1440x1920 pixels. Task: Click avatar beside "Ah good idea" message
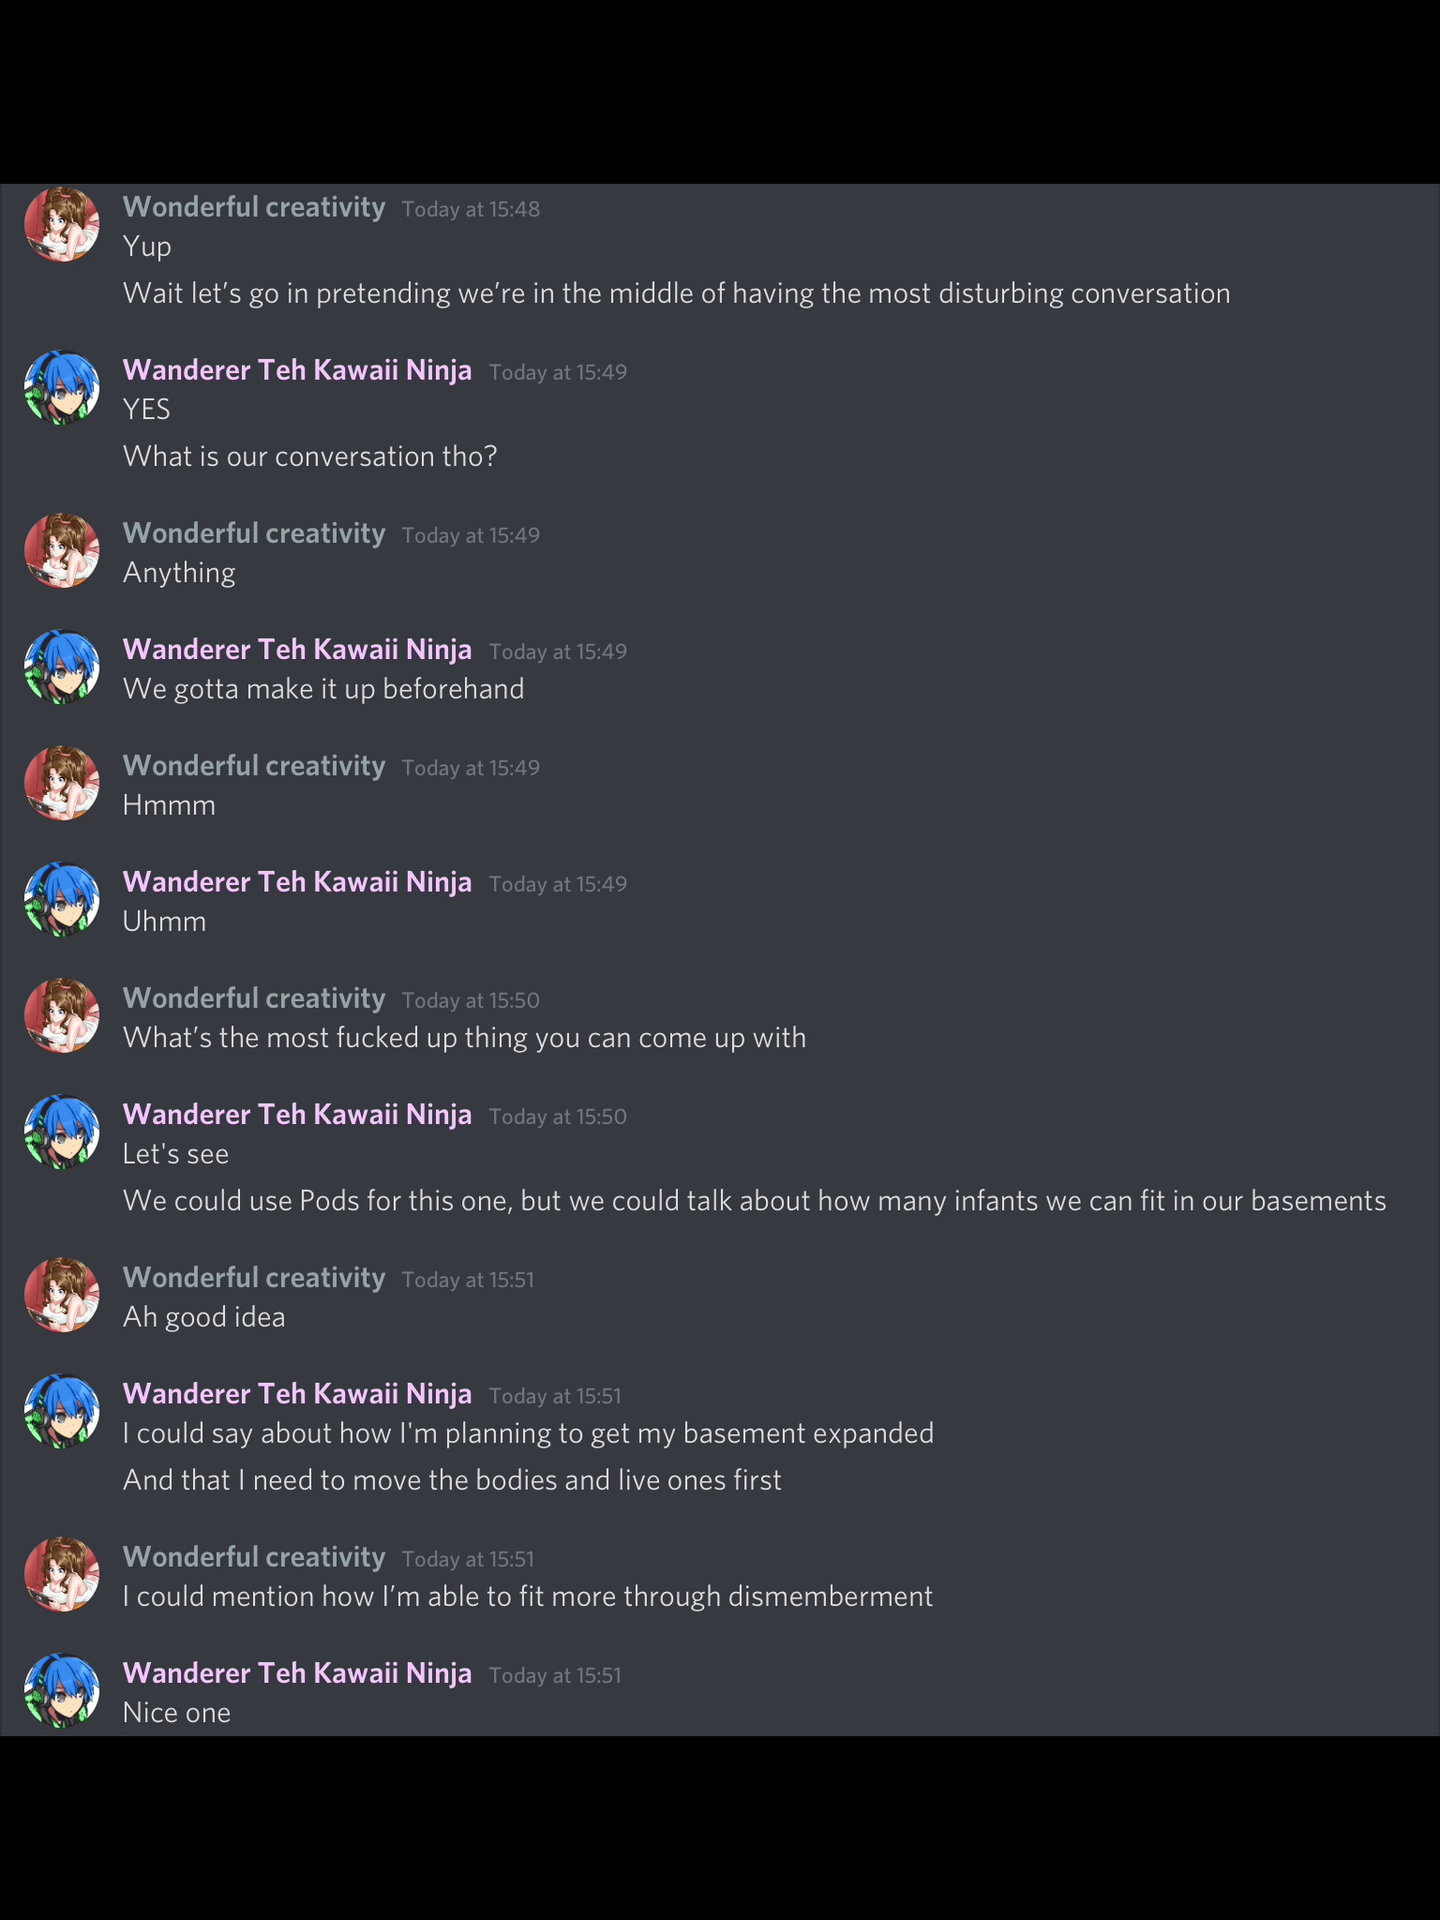62,1295
